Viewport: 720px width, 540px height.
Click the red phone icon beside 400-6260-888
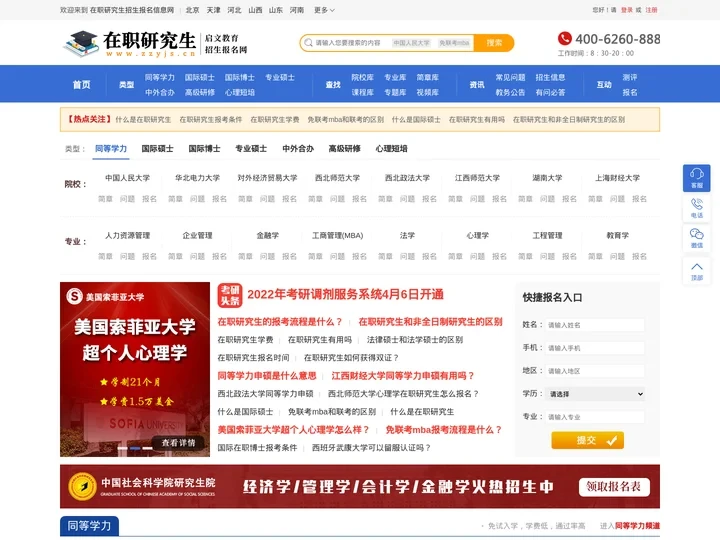coord(564,39)
